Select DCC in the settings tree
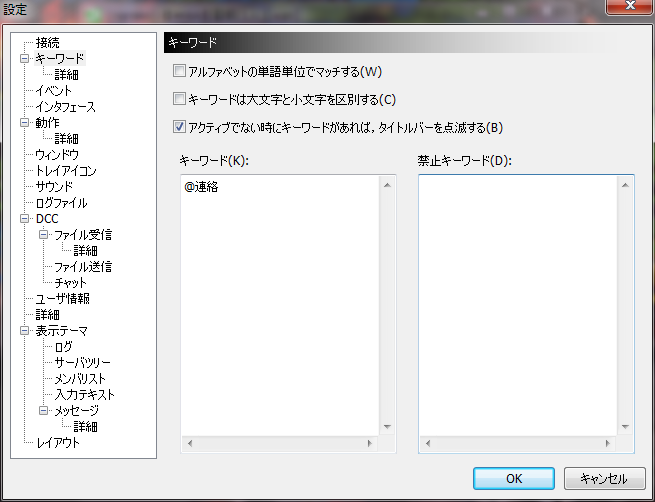Image resolution: width=655 pixels, height=502 pixels. click(x=47, y=219)
